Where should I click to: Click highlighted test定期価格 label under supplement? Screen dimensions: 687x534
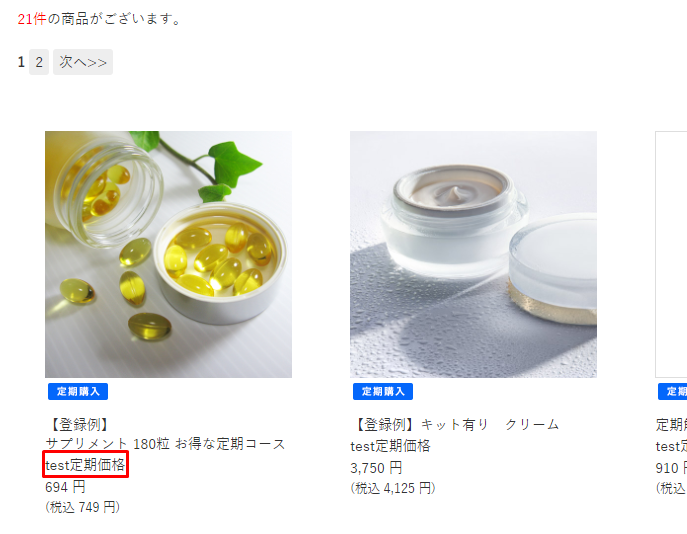click(x=85, y=464)
